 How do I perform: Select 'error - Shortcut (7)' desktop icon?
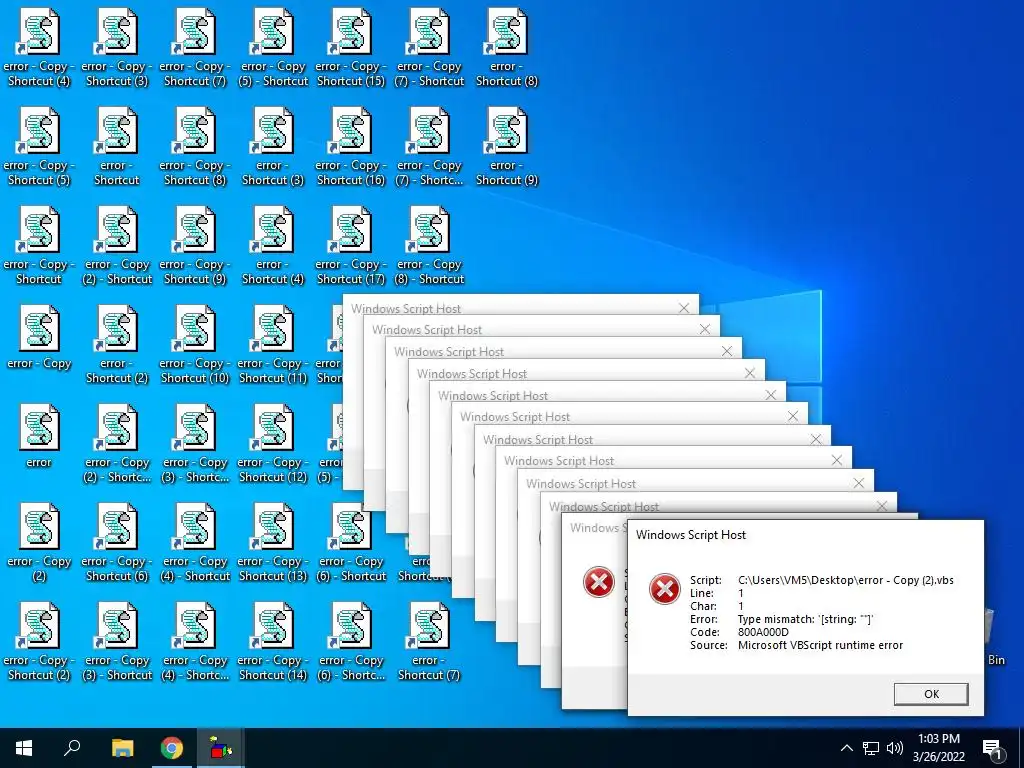coord(429,643)
